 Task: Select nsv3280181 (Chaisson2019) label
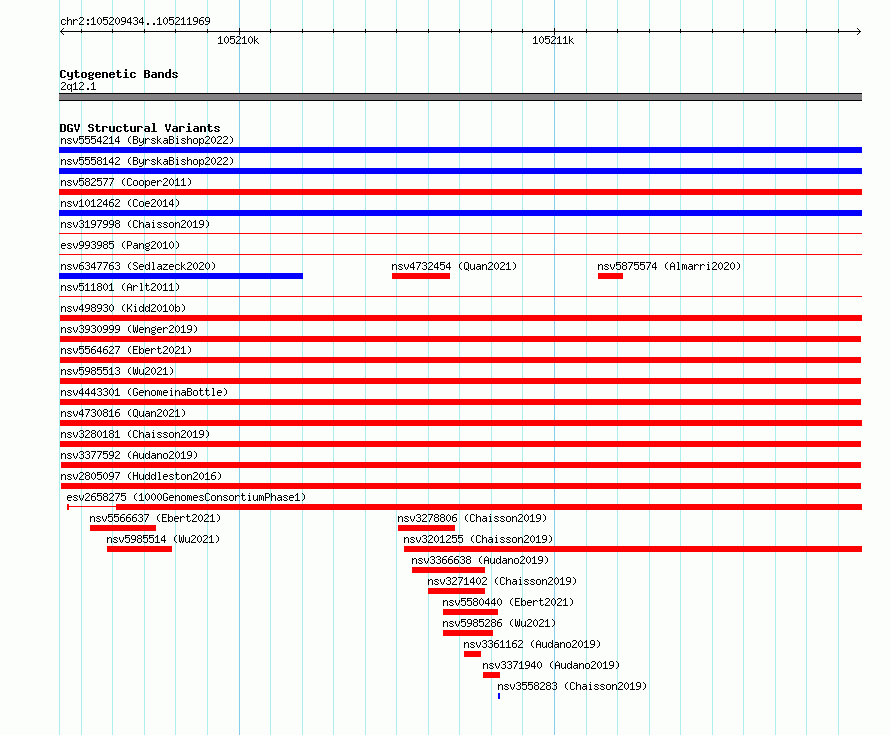click(x=135, y=434)
